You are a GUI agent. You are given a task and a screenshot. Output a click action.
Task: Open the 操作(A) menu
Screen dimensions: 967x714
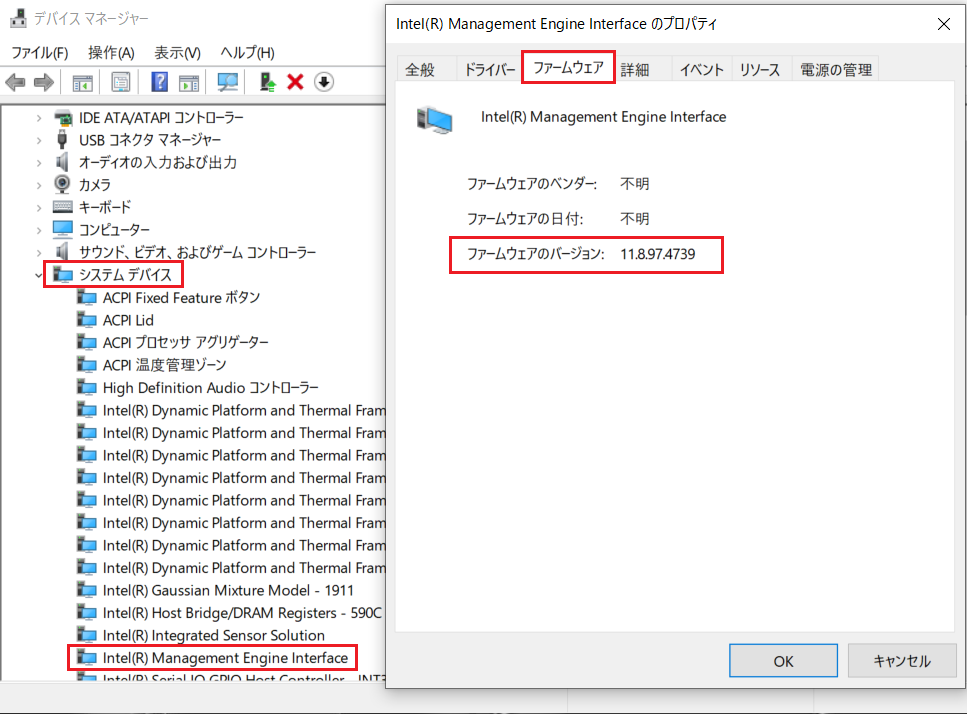(111, 52)
